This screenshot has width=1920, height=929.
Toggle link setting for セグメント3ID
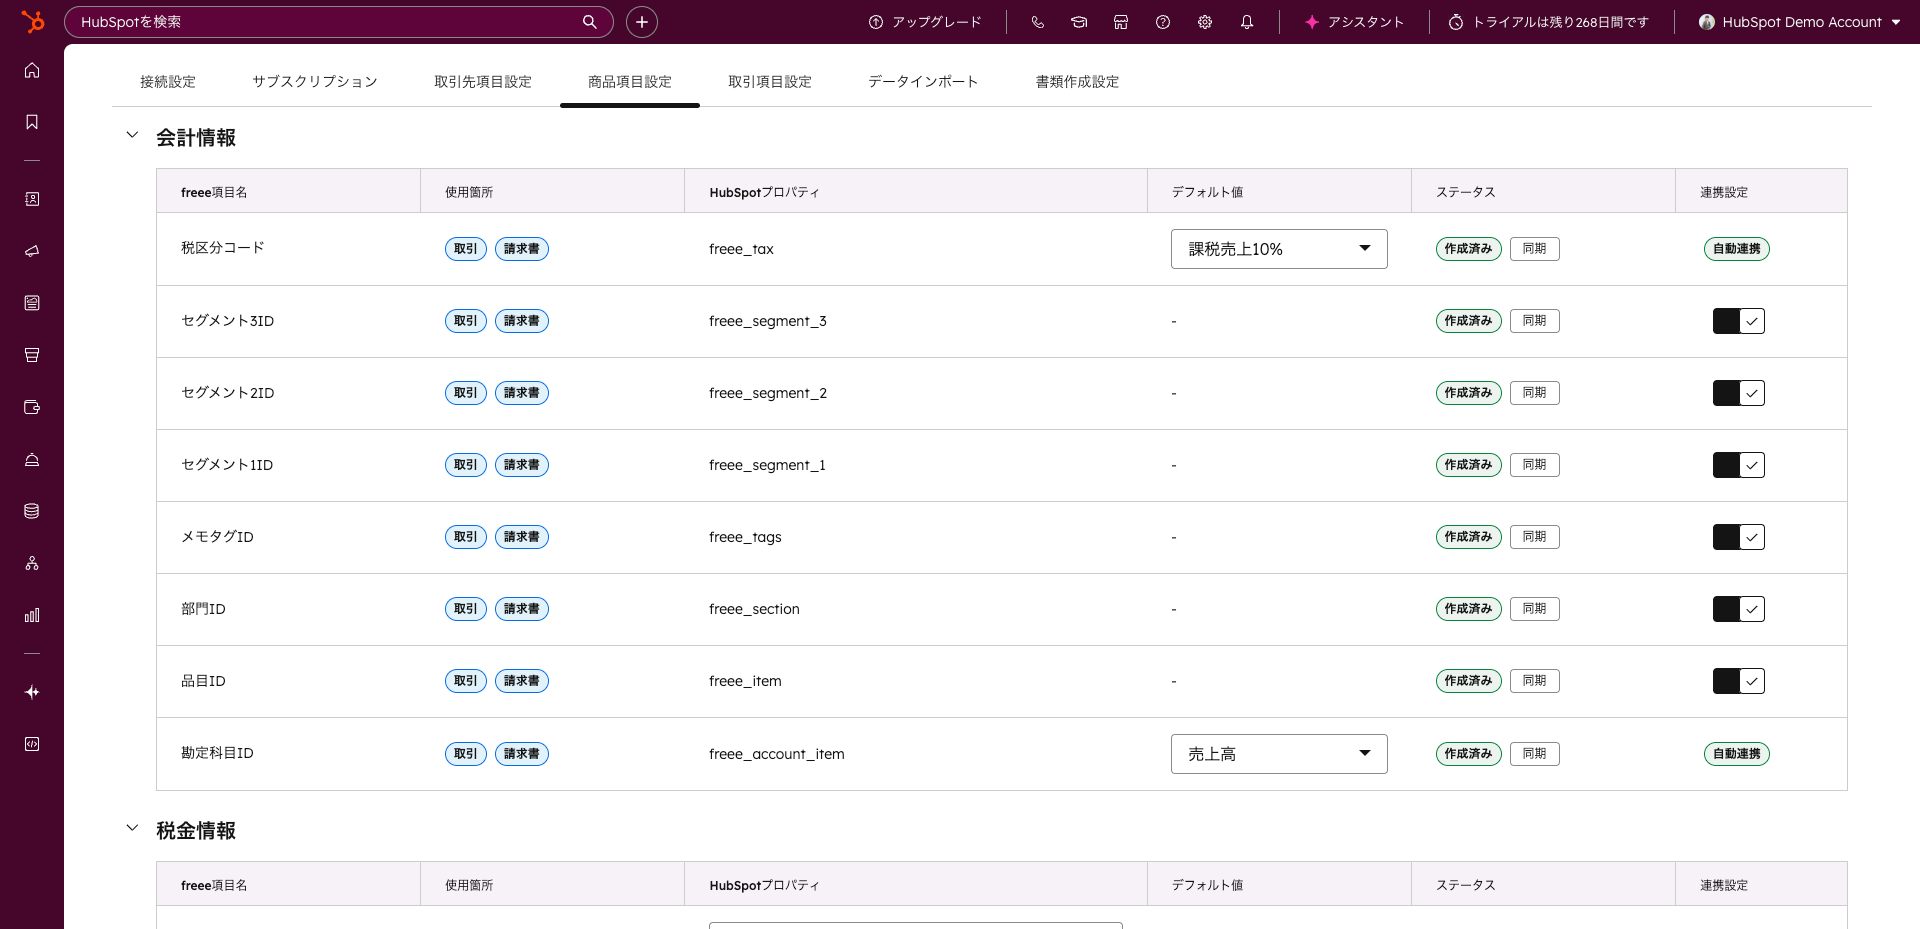[1739, 321]
